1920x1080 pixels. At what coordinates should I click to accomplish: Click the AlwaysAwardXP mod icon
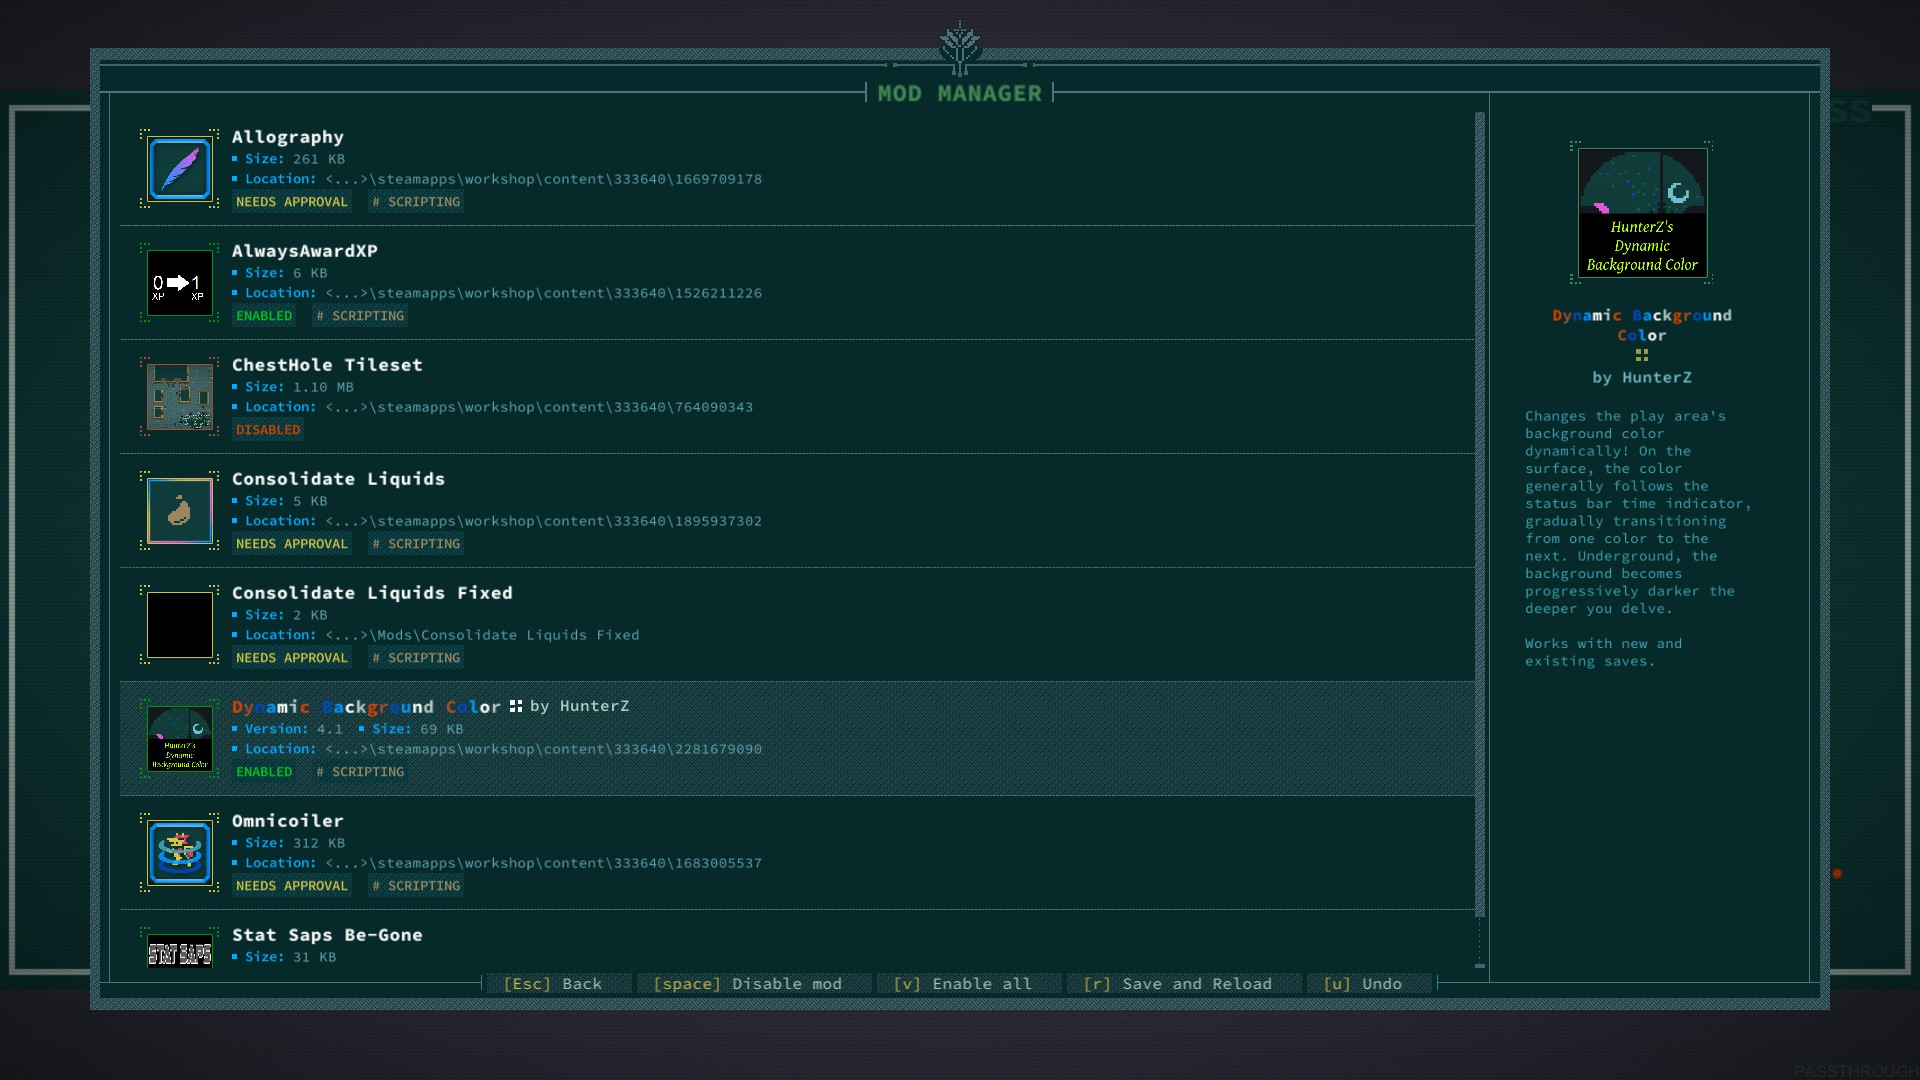180,283
